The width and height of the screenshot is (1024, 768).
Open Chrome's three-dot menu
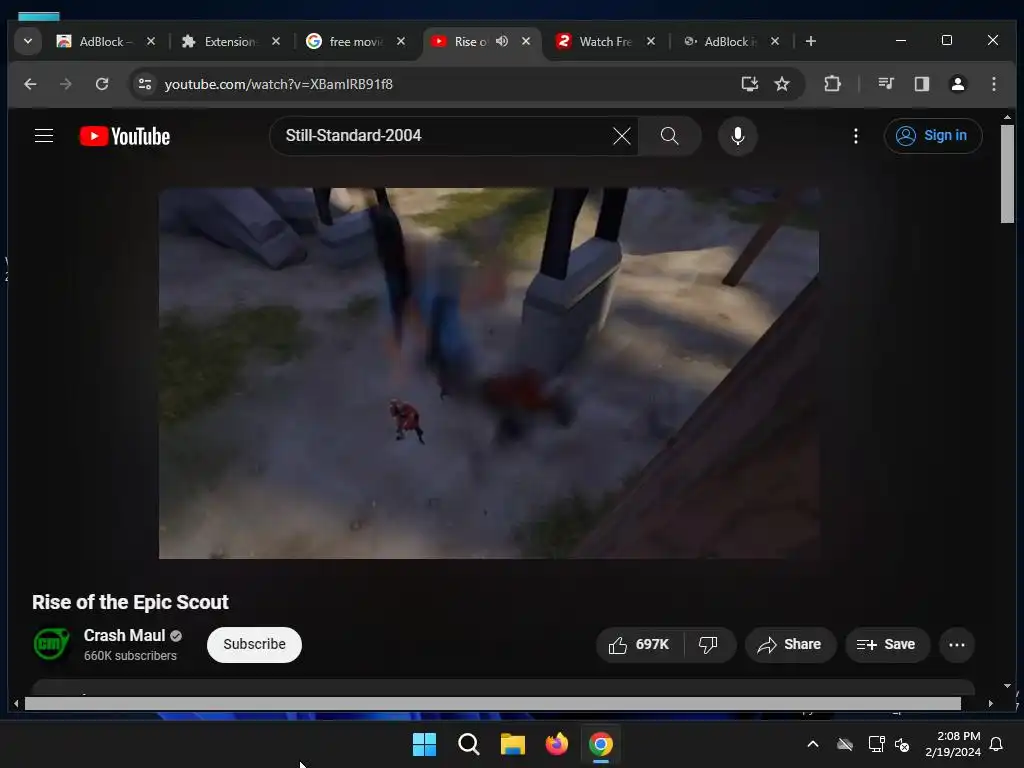pyautogui.click(x=993, y=84)
